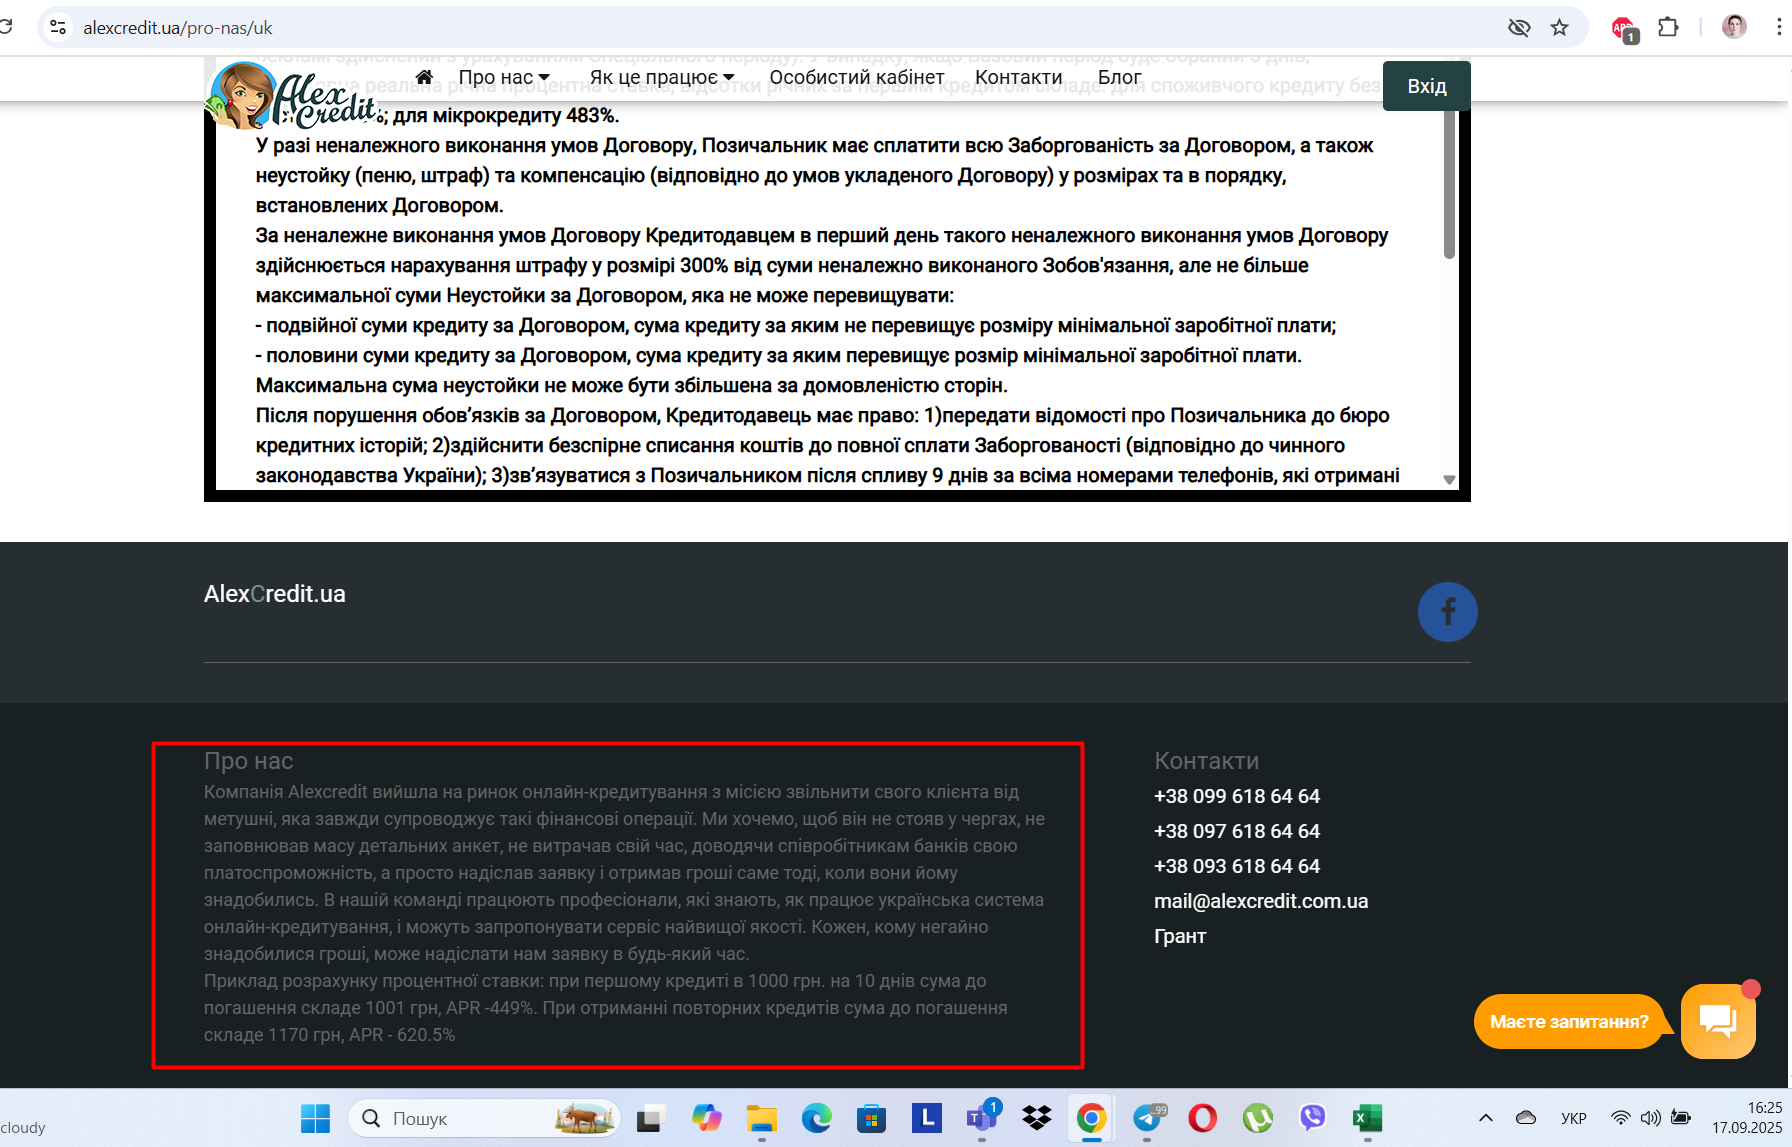Show hidden system tray icons

pyautogui.click(x=1486, y=1118)
